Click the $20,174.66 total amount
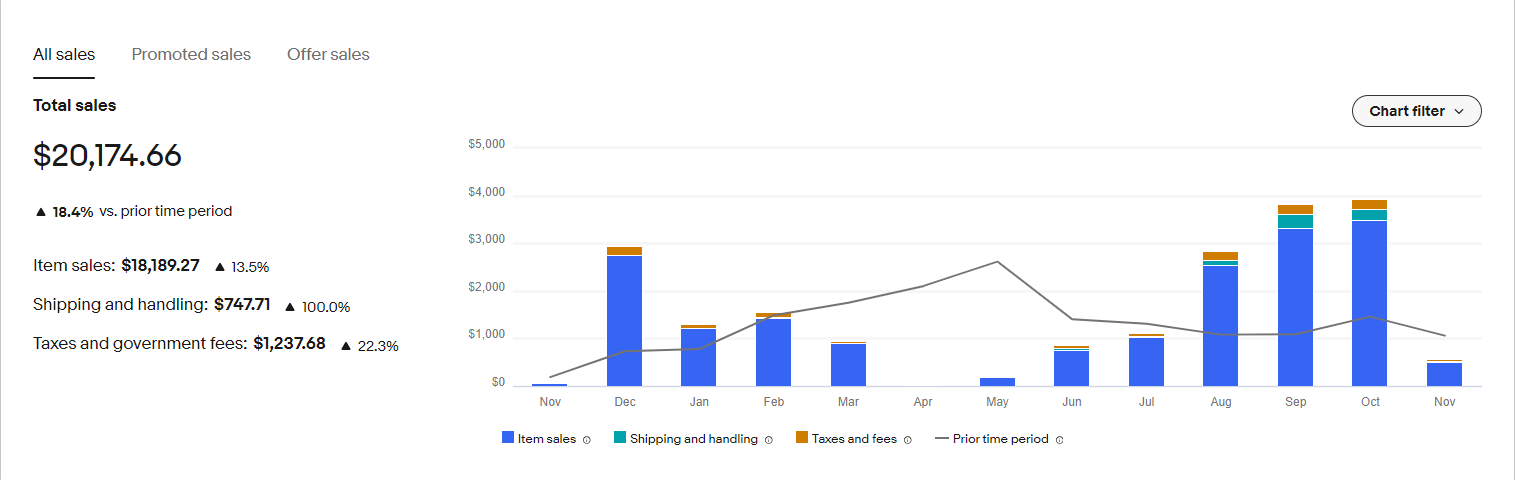This screenshot has width=1516, height=480. click(107, 155)
